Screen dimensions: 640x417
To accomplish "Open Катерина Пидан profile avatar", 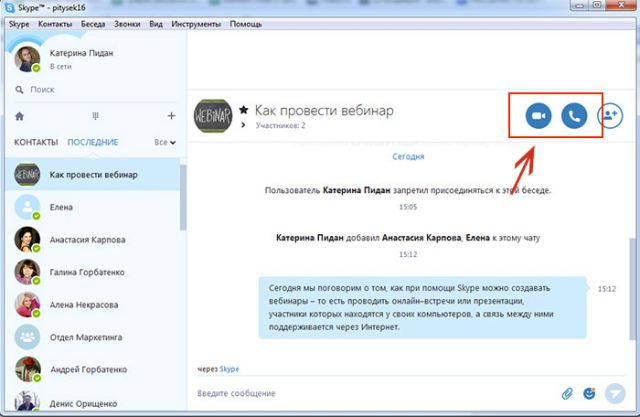I will (27, 59).
